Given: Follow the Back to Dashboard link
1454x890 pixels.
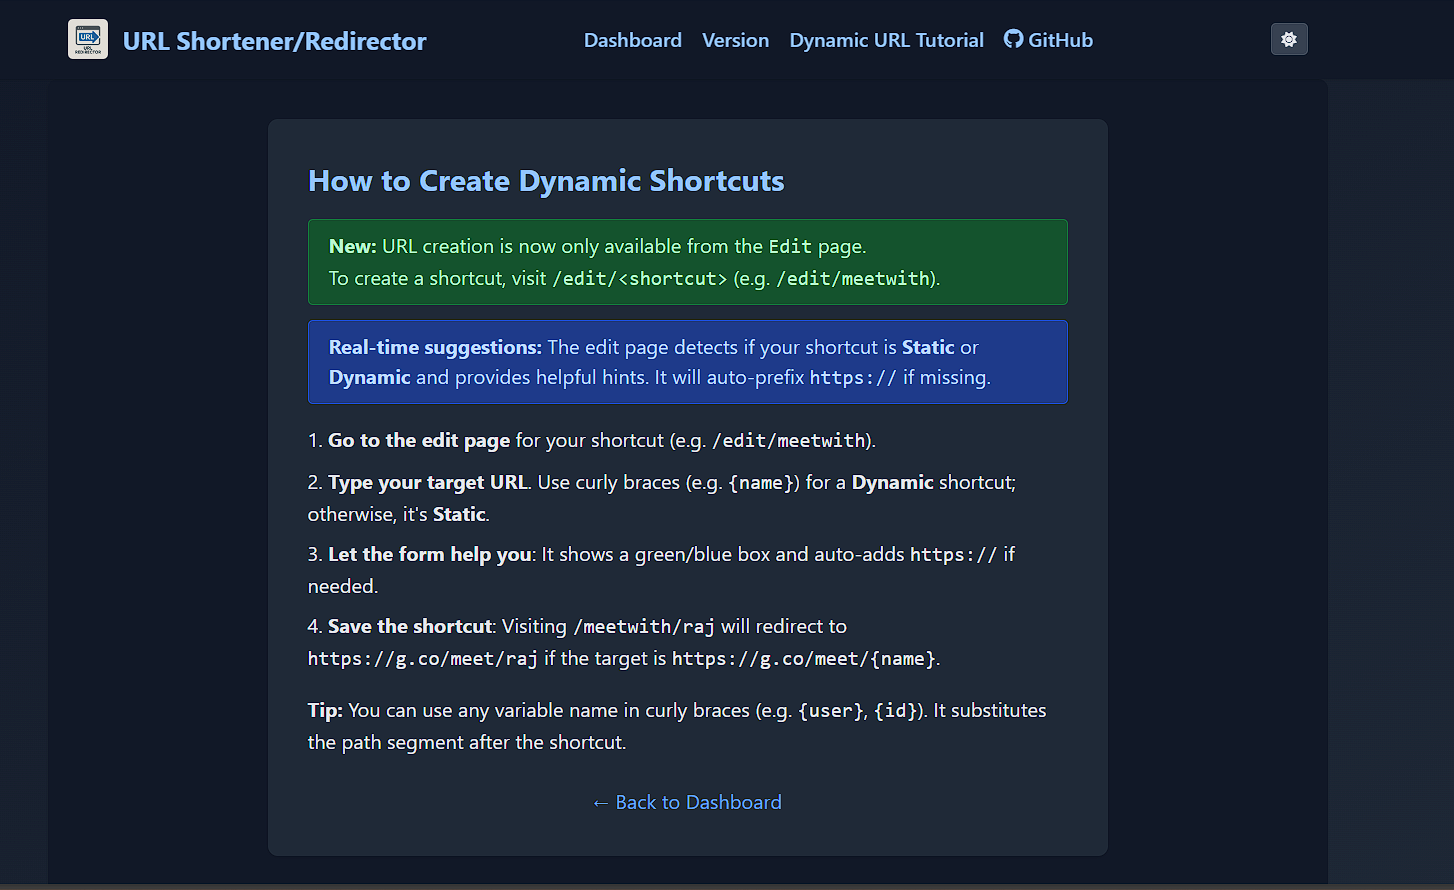Looking at the screenshot, I should 687,802.
